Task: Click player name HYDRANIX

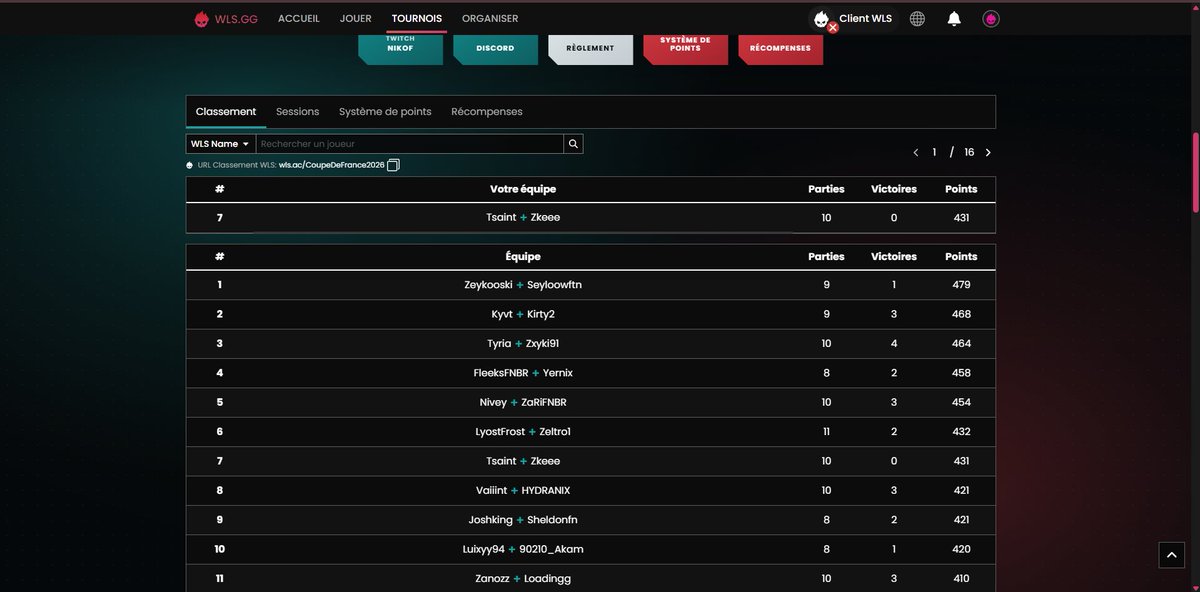Action: [x=546, y=491]
